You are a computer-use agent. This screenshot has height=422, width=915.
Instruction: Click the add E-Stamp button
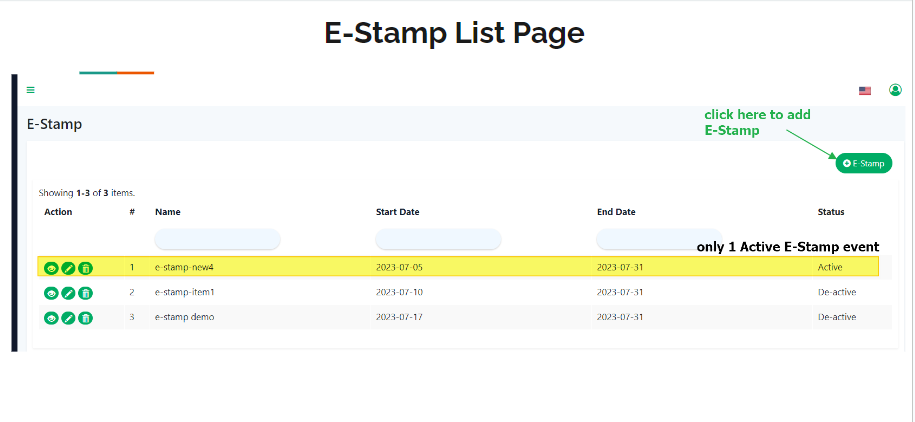pyautogui.click(x=864, y=163)
